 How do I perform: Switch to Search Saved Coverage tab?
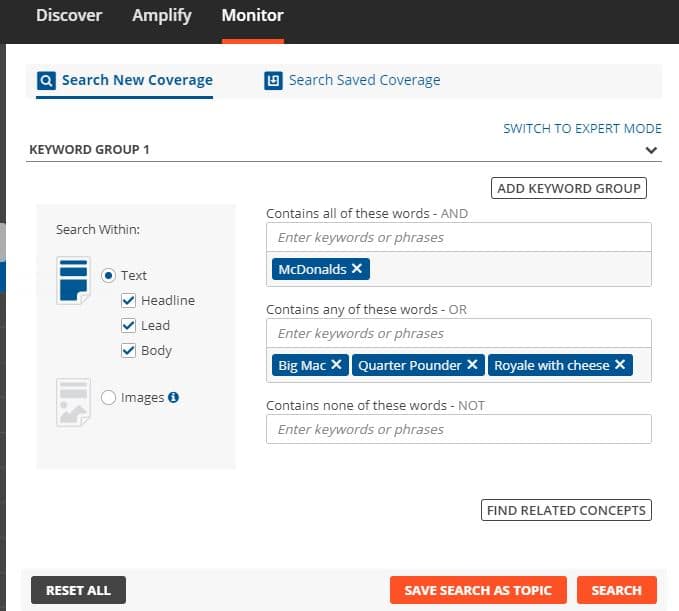tap(352, 81)
